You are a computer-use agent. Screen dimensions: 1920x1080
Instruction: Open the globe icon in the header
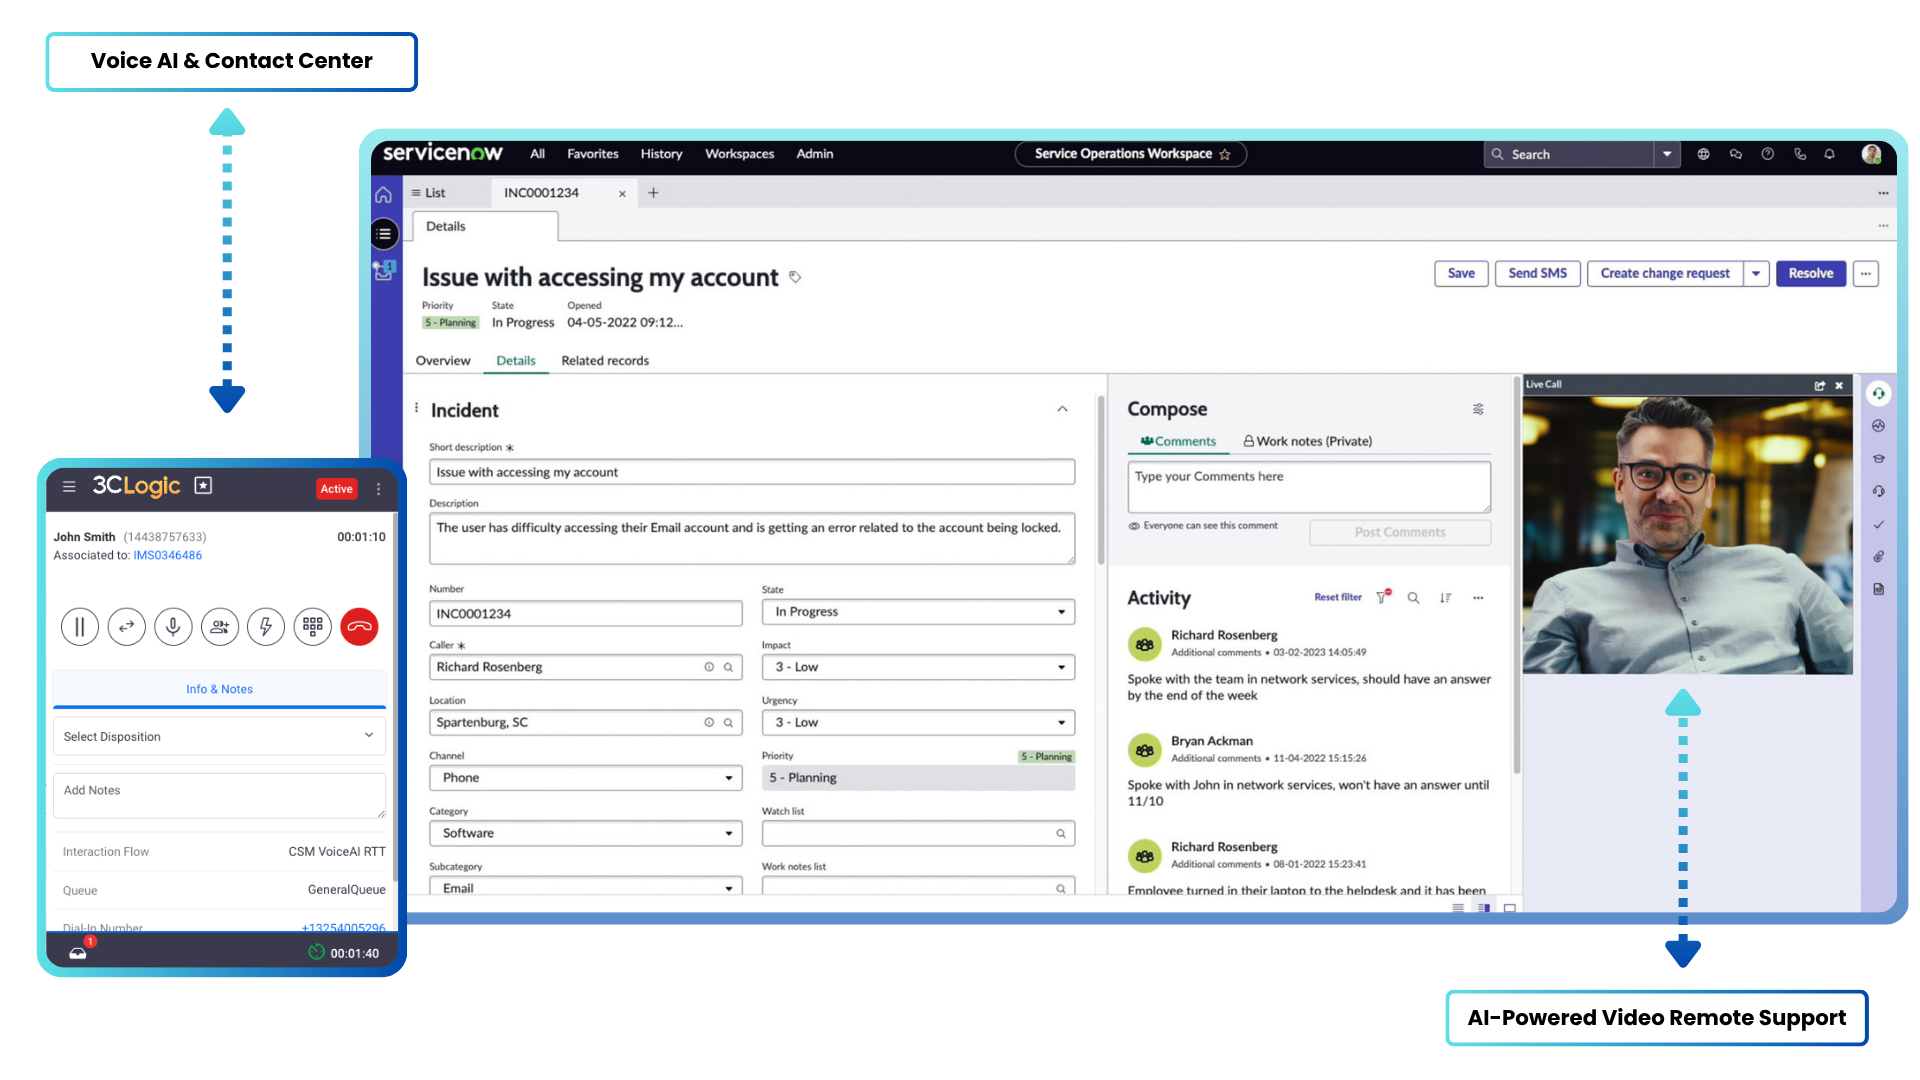(1703, 154)
